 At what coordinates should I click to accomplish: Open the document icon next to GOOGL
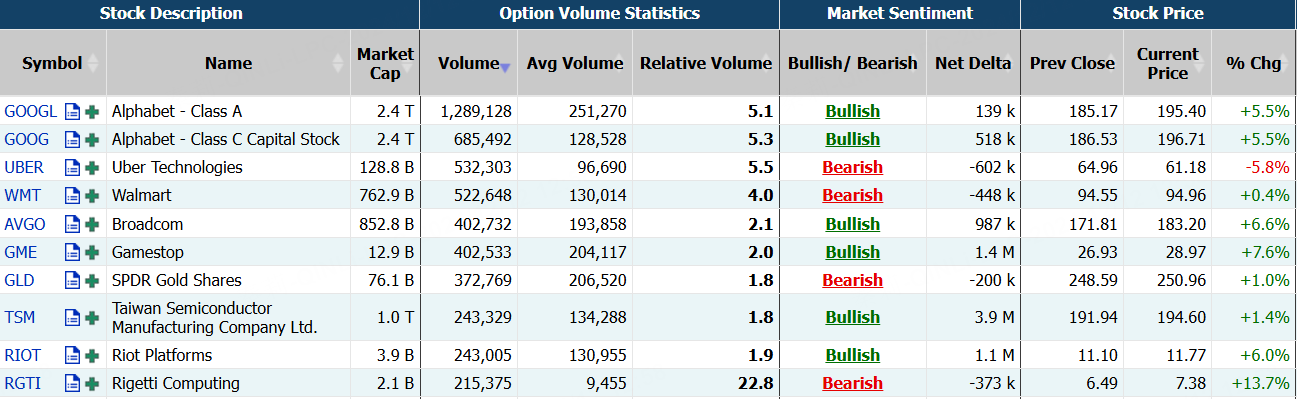[x=72, y=111]
